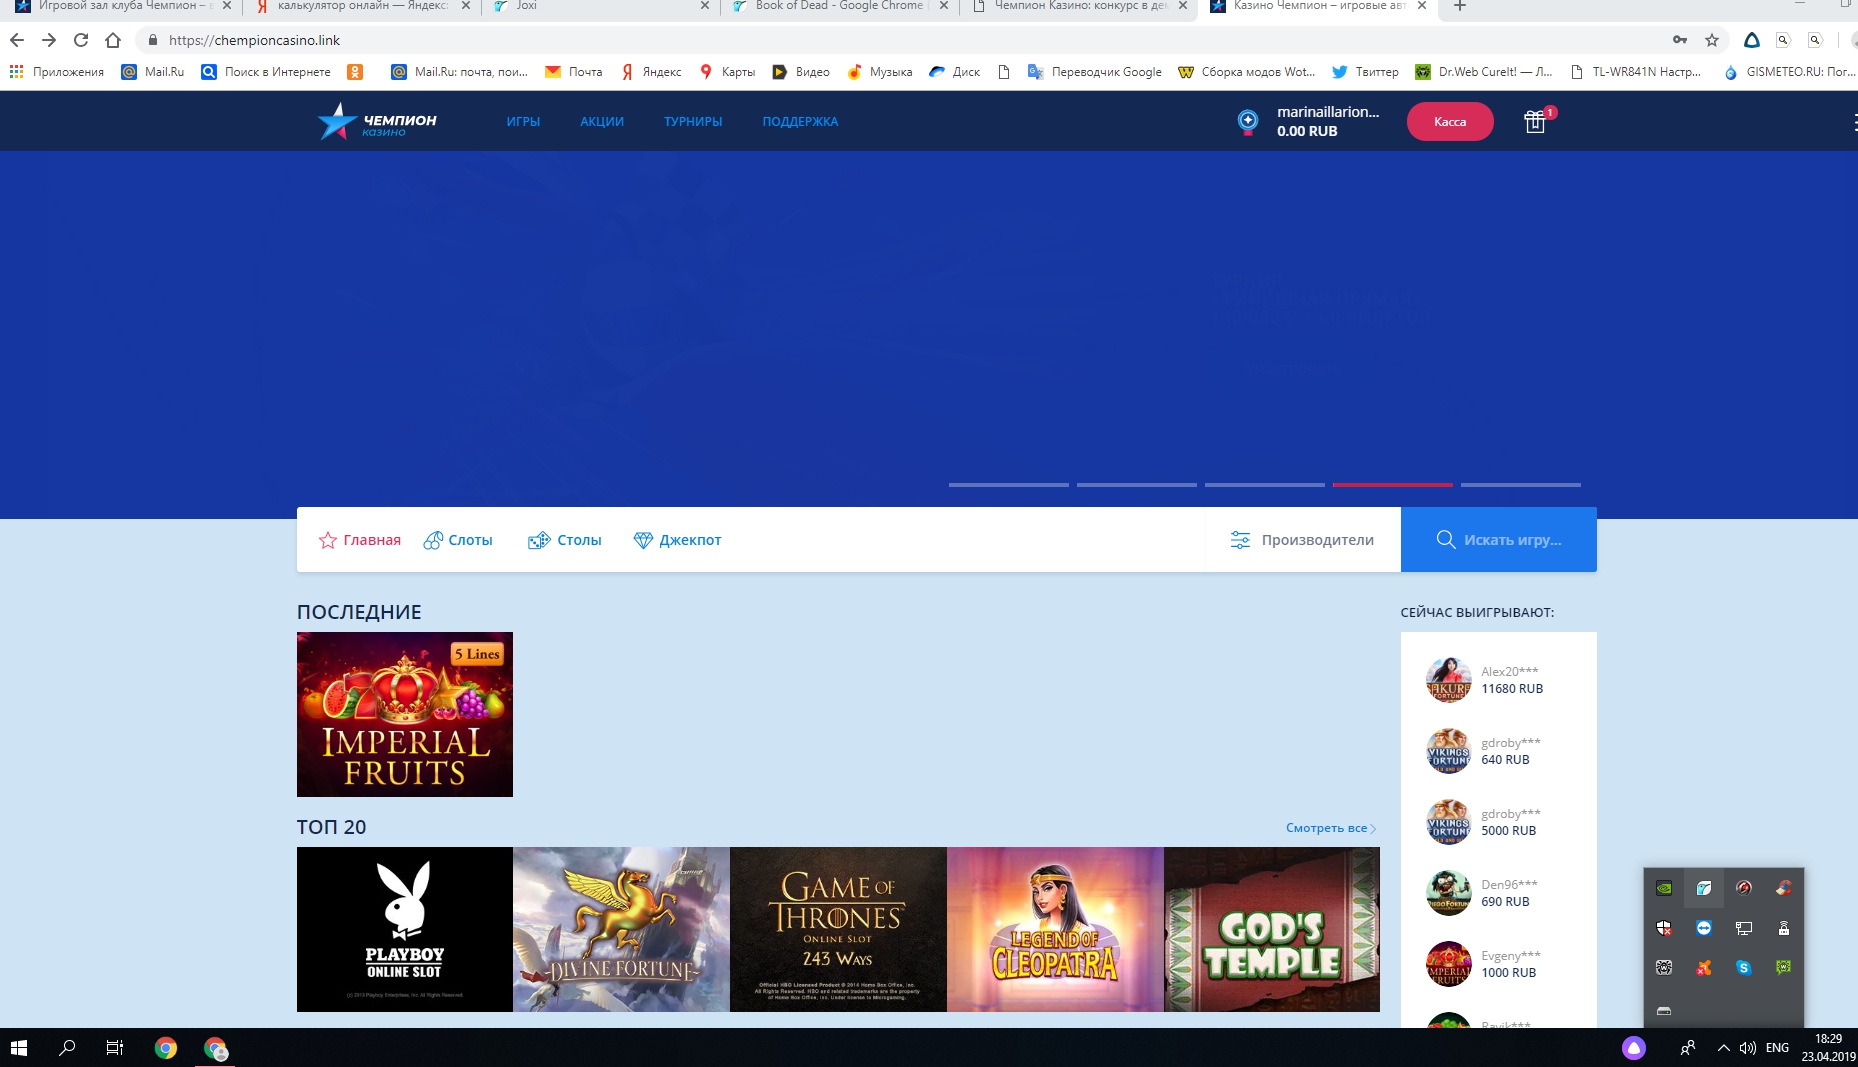Image resolution: width=1858 pixels, height=1067 pixels.
Task: Collapse the hidden tray icons chevron
Action: (x=1723, y=1048)
